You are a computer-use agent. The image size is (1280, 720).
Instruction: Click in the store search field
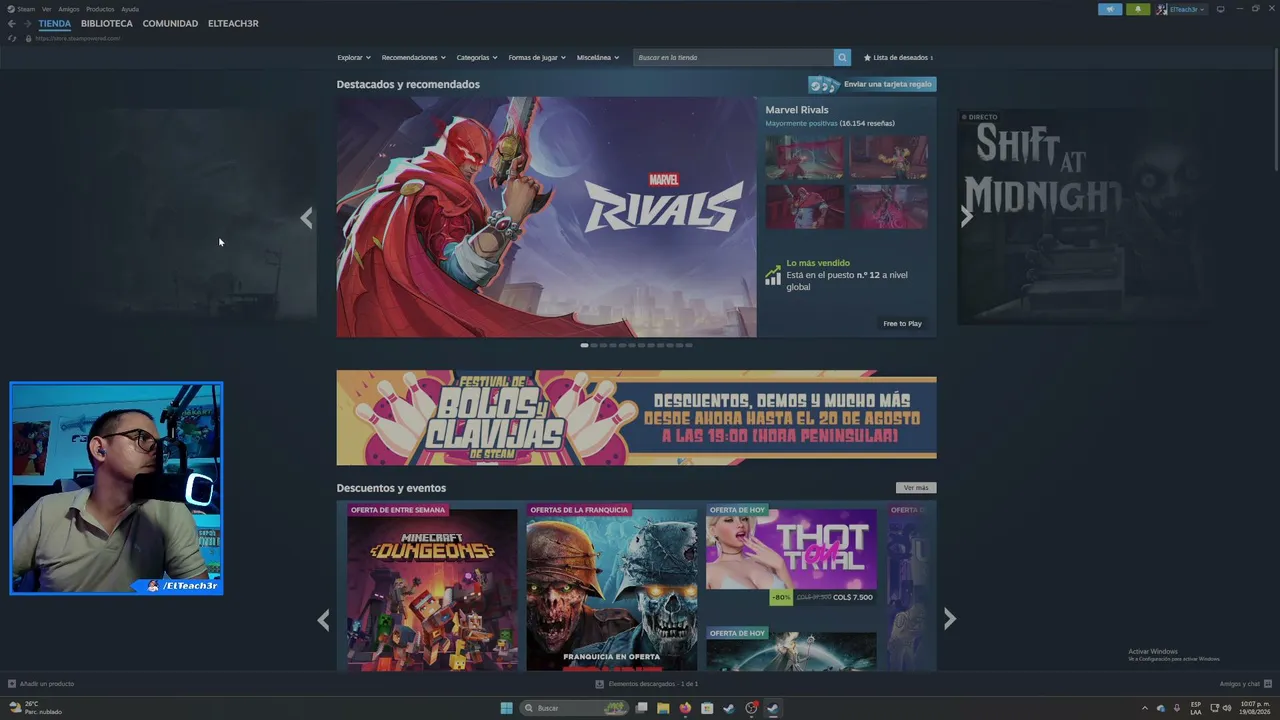click(x=734, y=58)
